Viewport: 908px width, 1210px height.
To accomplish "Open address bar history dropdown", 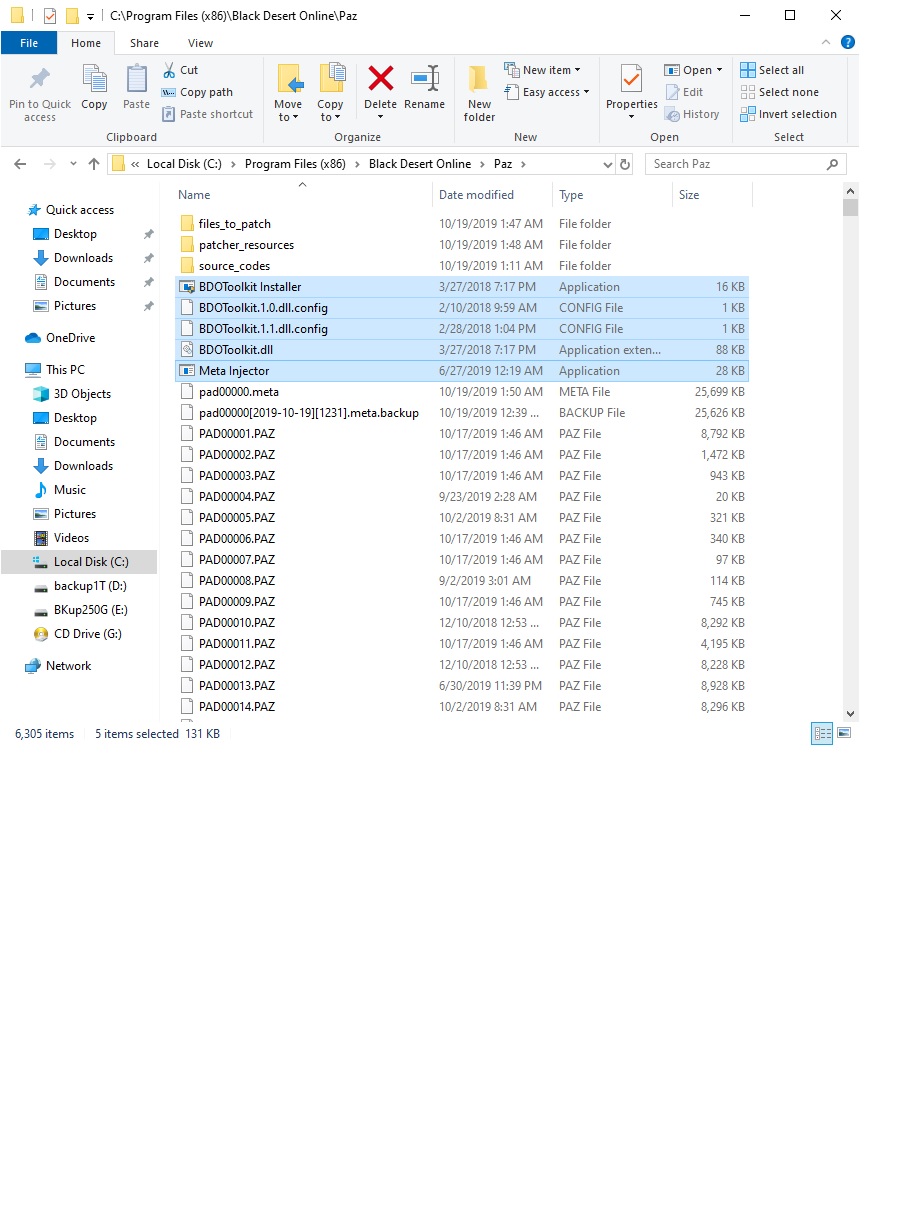I will point(607,164).
